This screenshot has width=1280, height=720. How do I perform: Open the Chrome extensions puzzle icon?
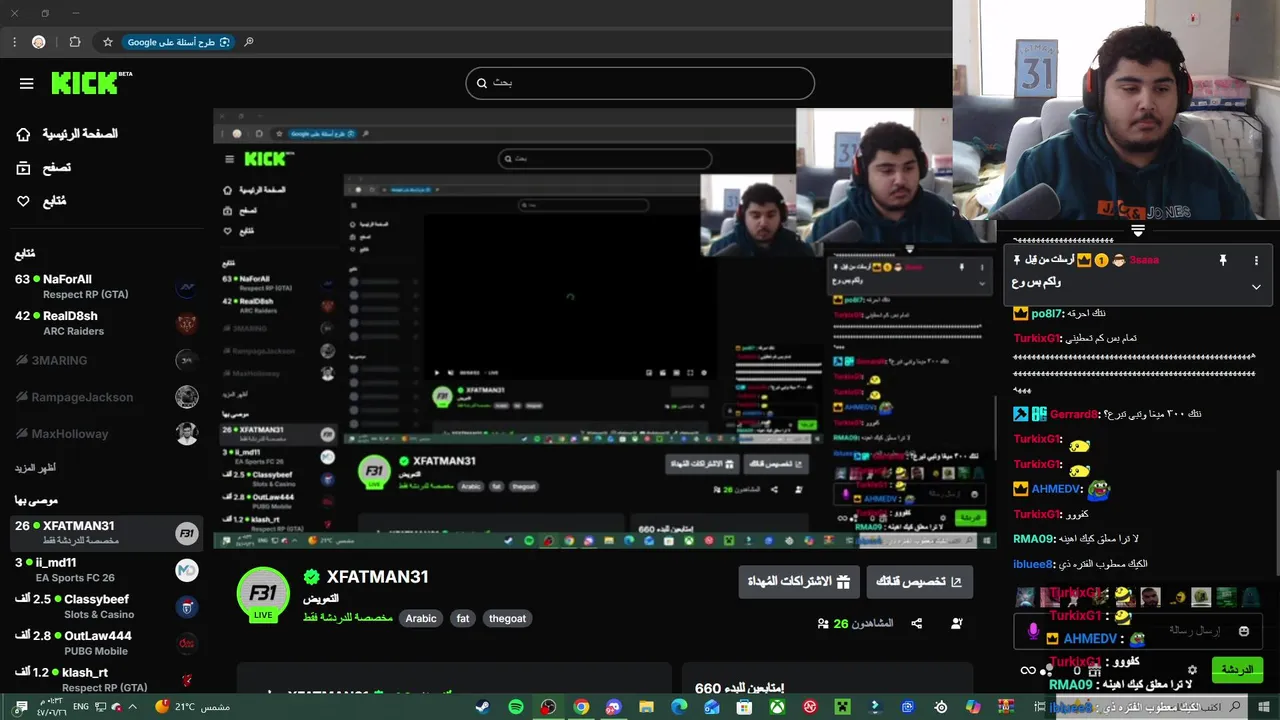pyautogui.click(x=75, y=42)
